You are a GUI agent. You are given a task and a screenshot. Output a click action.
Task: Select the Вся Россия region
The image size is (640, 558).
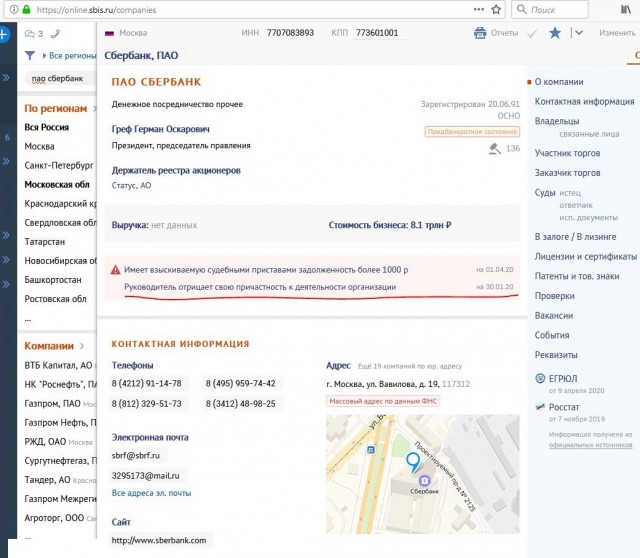click(x=47, y=127)
